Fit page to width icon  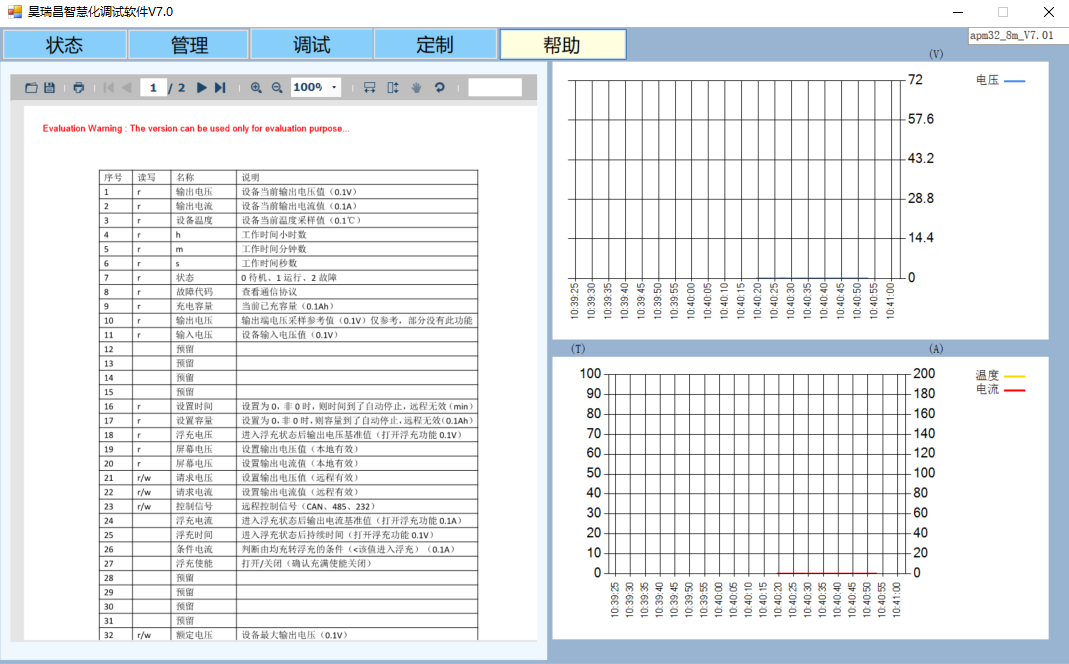click(369, 88)
